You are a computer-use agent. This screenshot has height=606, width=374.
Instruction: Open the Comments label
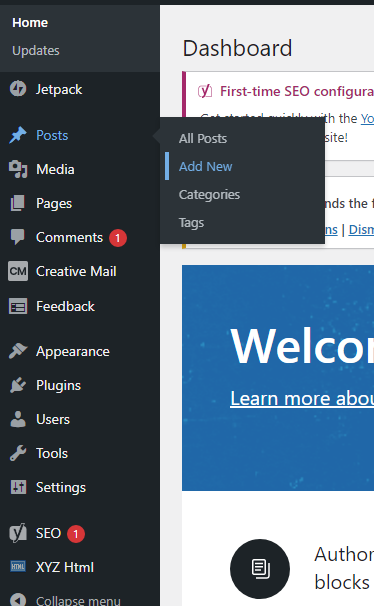(x=70, y=237)
